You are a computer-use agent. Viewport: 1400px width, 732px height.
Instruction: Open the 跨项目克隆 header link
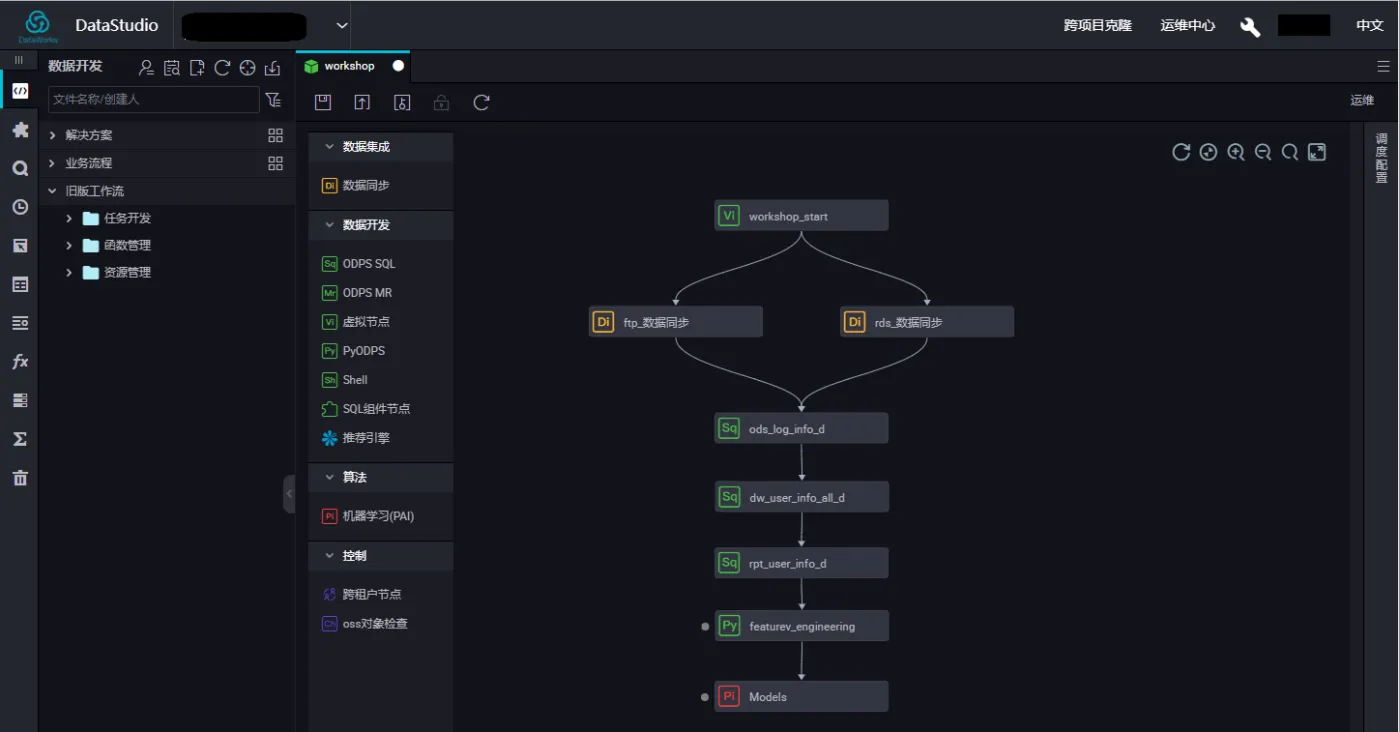tap(1098, 26)
